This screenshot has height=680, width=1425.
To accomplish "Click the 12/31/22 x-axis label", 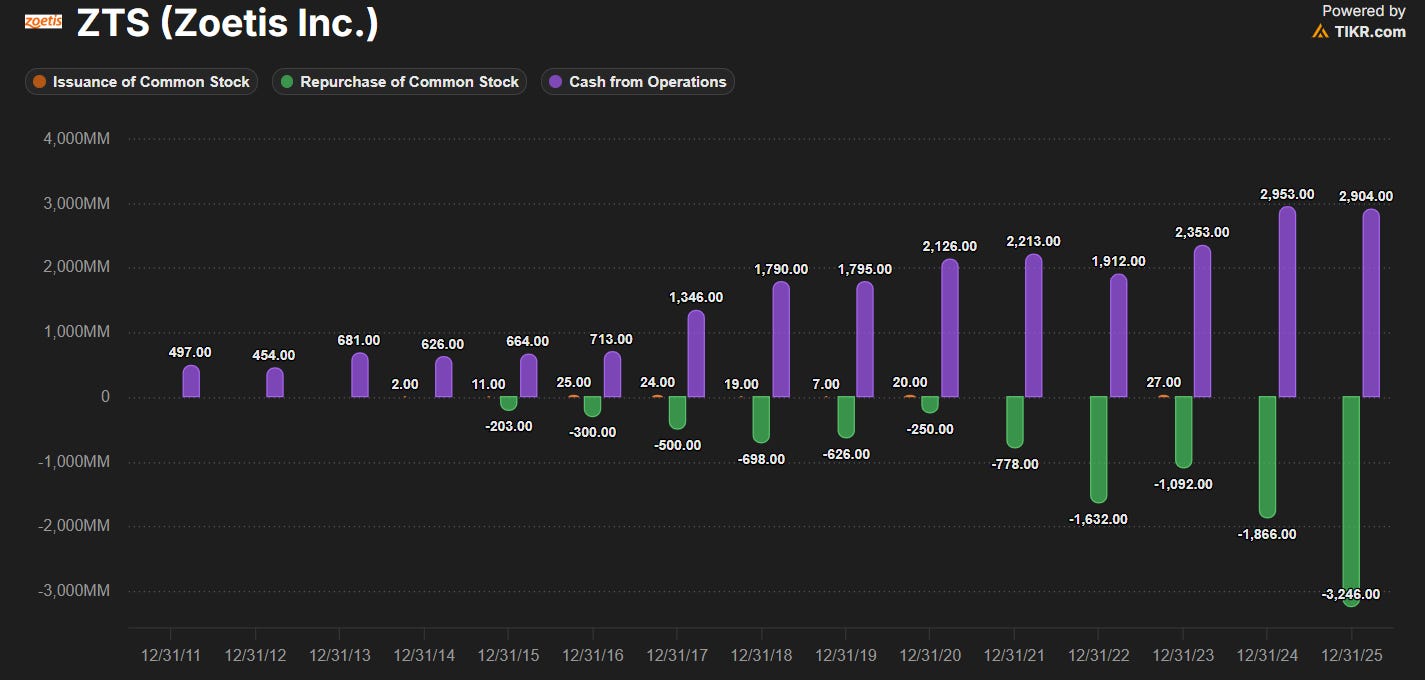I will click(1099, 656).
